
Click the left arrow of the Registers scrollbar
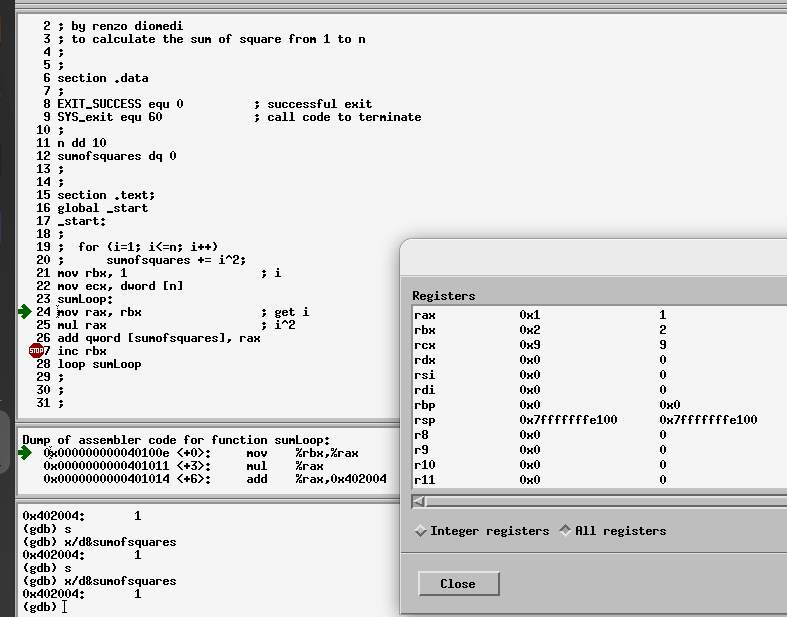419,502
